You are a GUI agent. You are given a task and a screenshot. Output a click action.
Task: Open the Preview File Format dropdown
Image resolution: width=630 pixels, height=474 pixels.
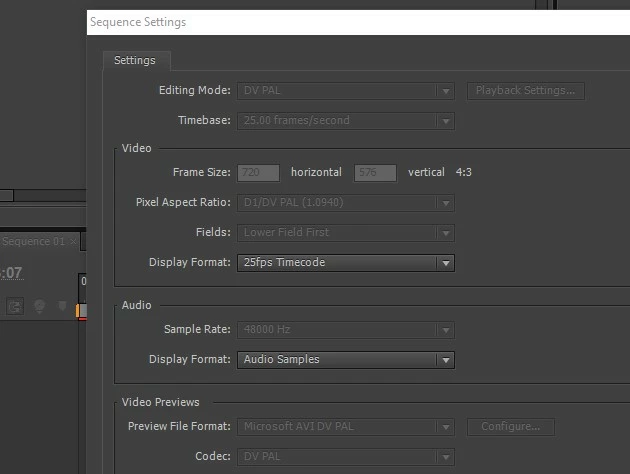click(346, 427)
